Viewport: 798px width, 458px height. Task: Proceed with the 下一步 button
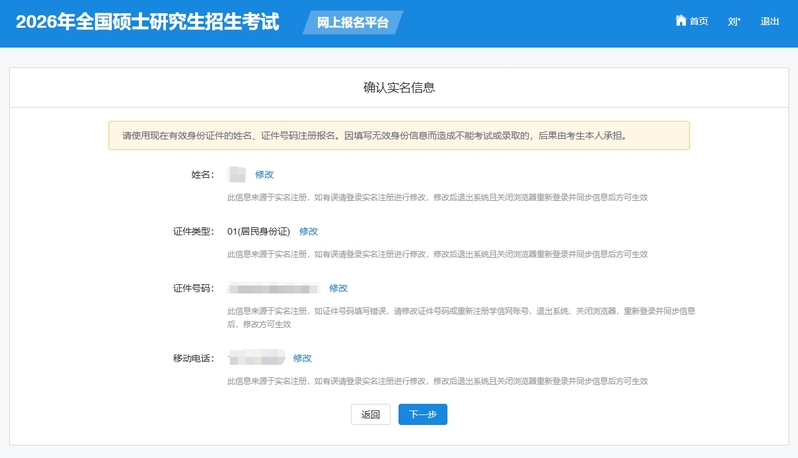point(422,414)
